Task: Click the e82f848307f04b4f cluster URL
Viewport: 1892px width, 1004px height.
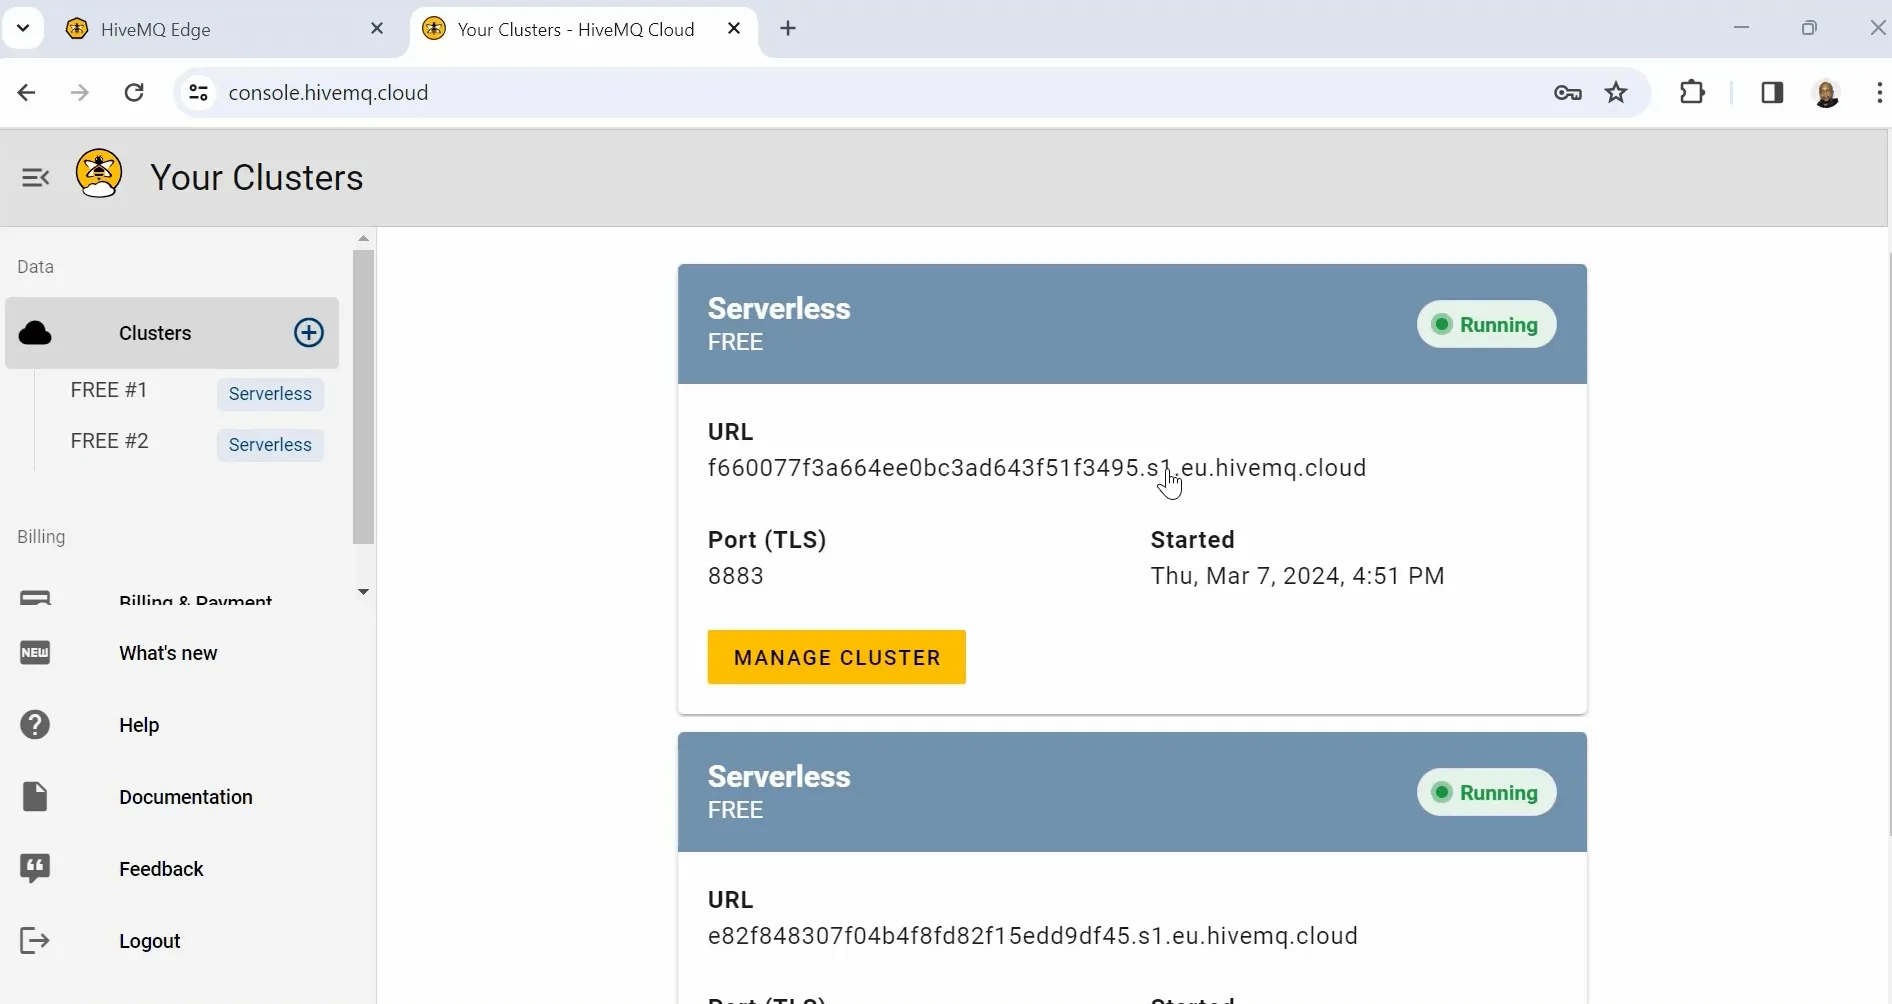Action: coord(1033,936)
